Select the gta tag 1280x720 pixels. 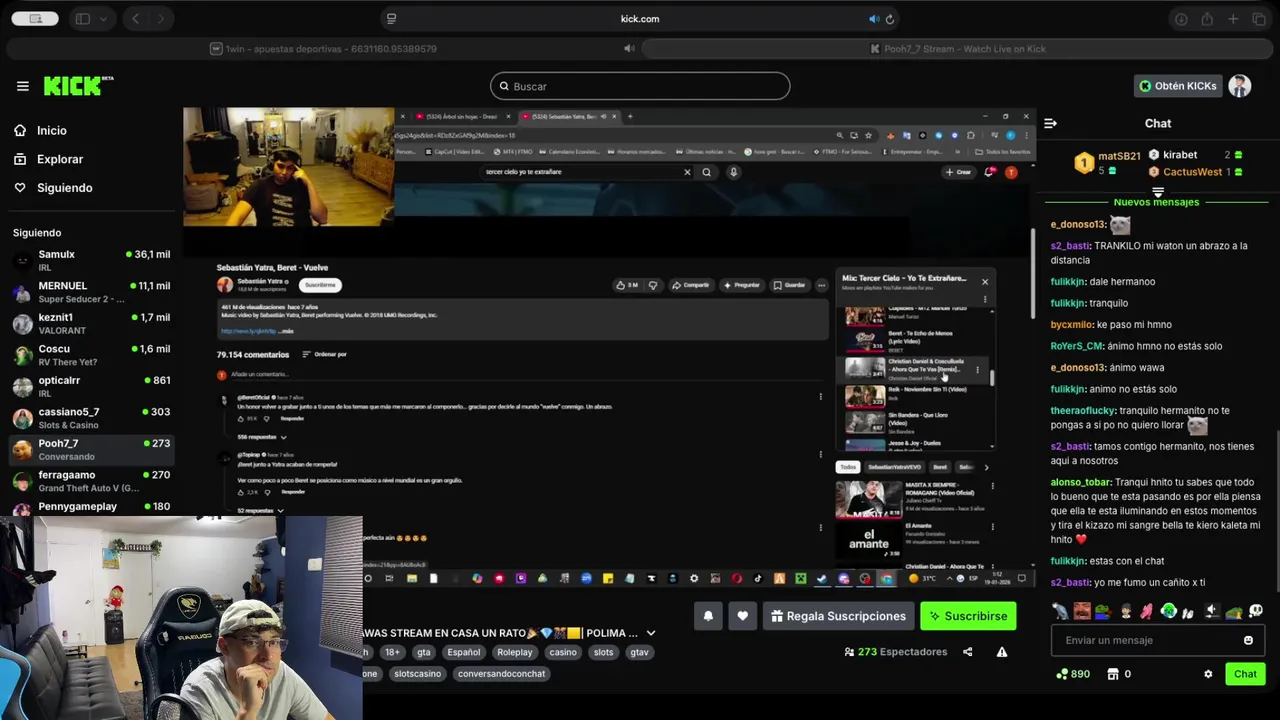tap(423, 652)
